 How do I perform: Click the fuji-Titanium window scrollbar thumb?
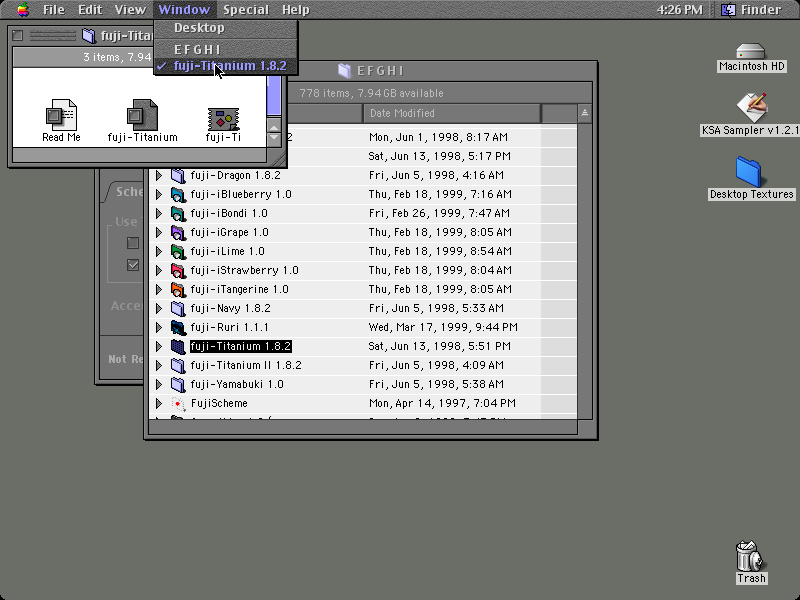click(x=274, y=95)
